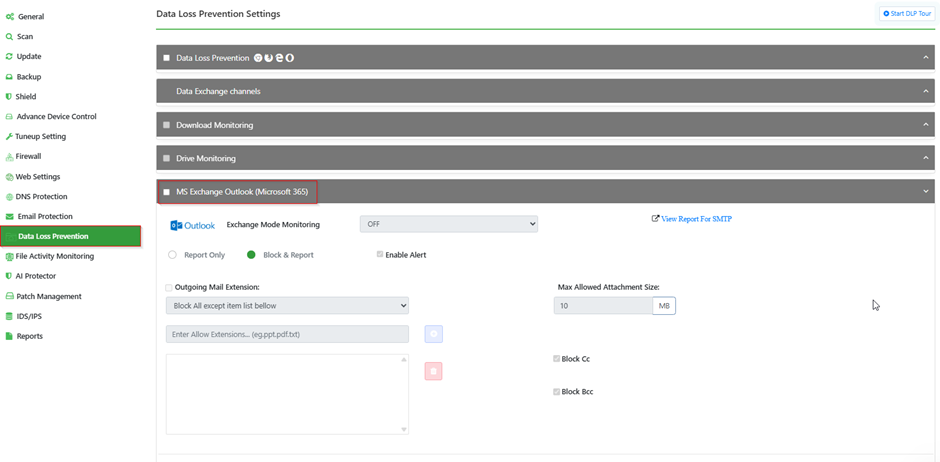Viewport: 940px width, 462px height.
Task: Click the Firefox browser icon in DLP header
Action: point(269,58)
